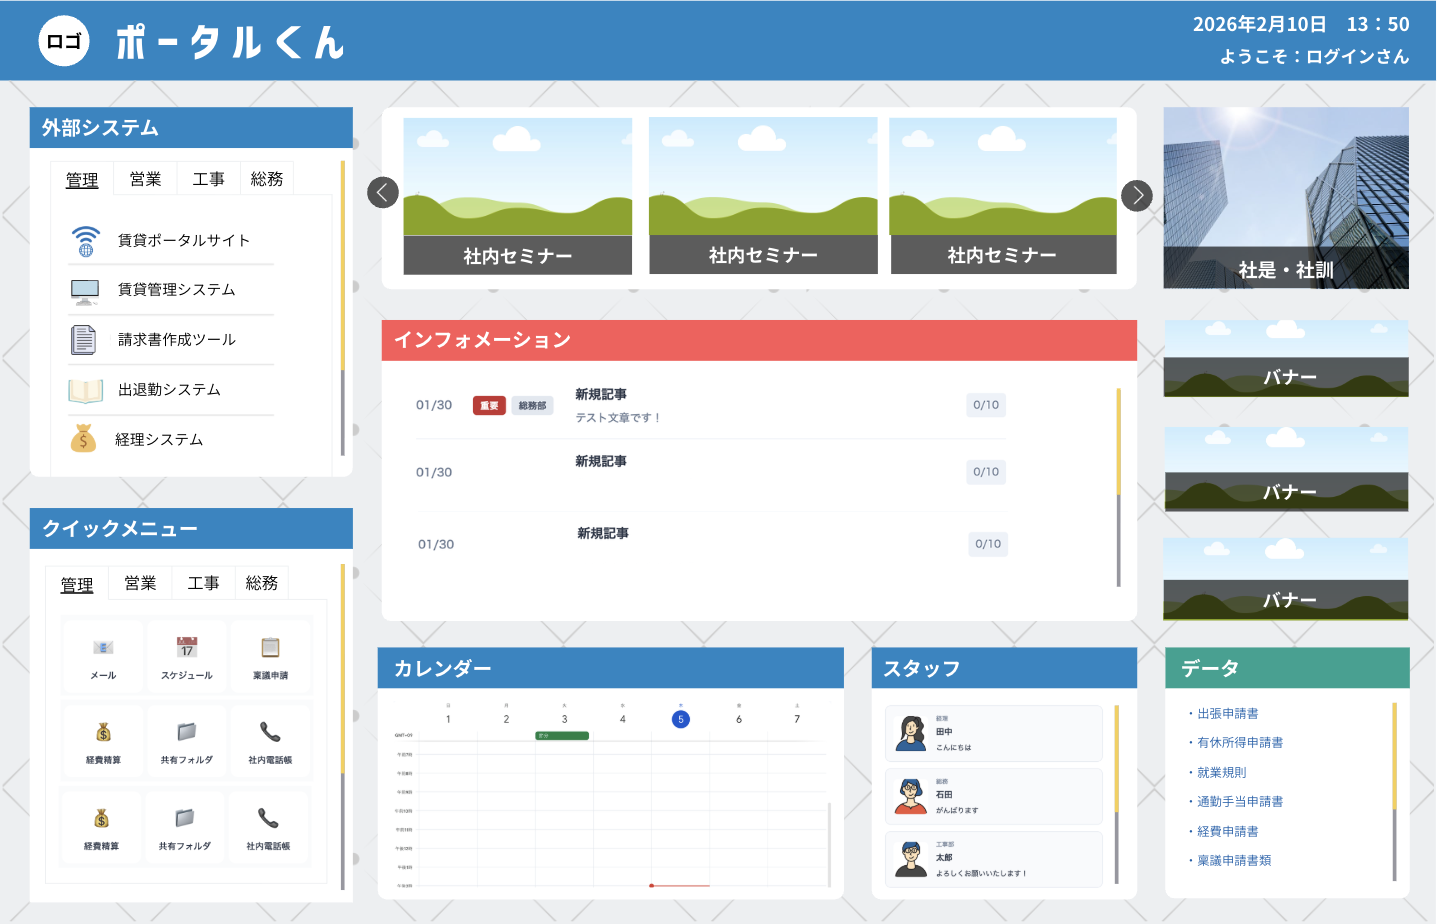This screenshot has height=924, width=1438.
Task: Select the 営業 tab in クイックメニュー
Action: (x=140, y=583)
